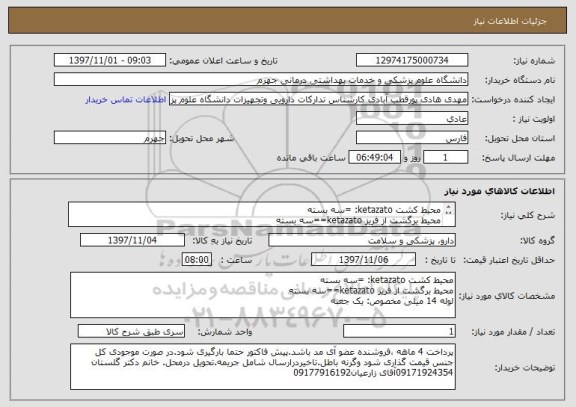Select the announcement date field 1397/11/01 - 09:03
This screenshot has height=407, width=576.
110,60
